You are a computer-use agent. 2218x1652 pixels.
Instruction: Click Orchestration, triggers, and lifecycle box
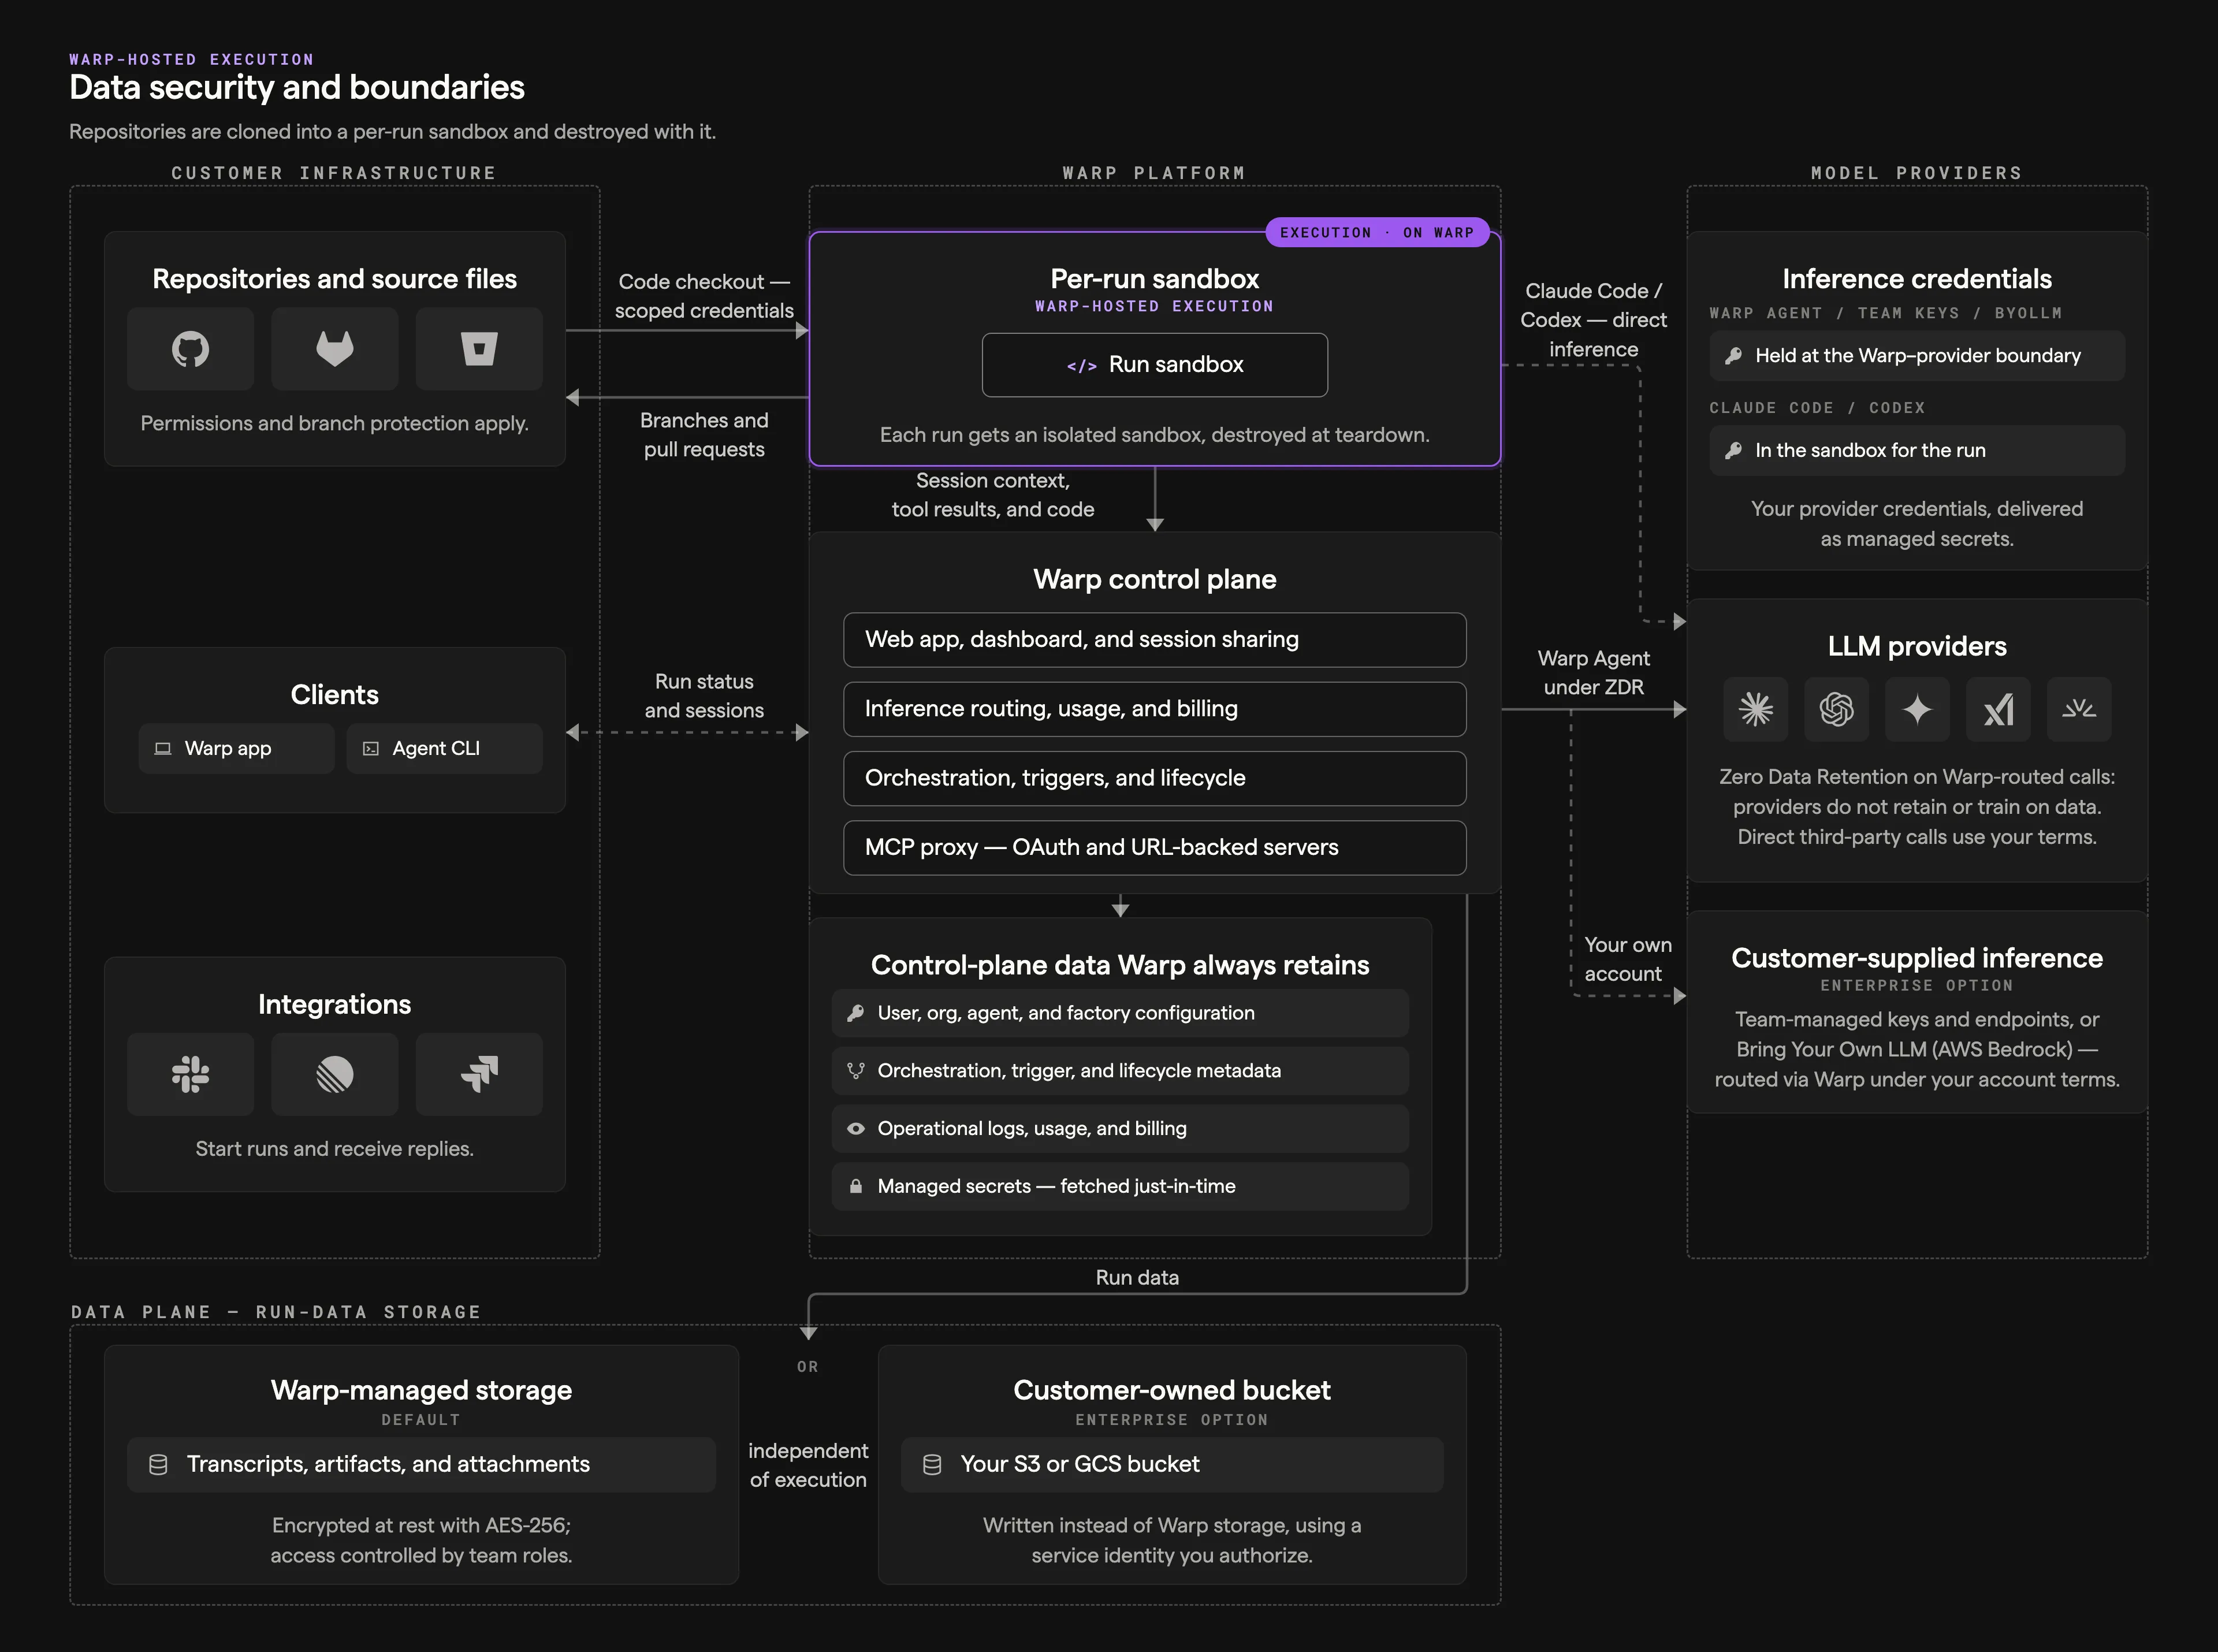(x=1155, y=778)
